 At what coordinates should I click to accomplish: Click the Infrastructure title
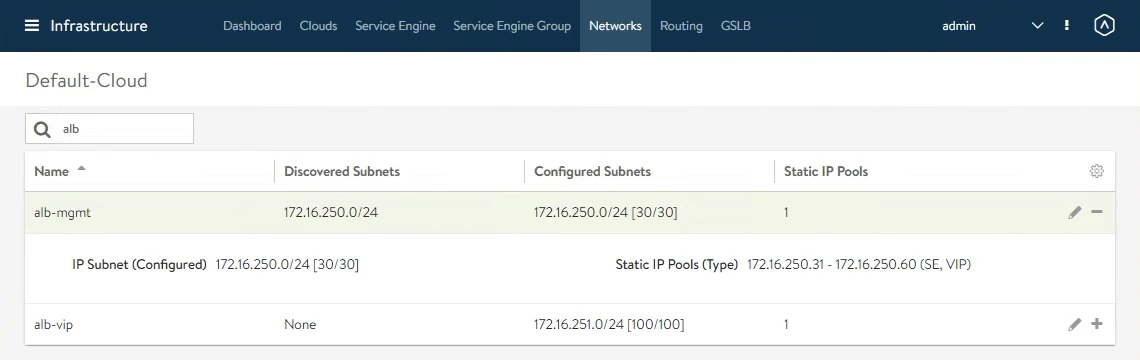point(99,25)
